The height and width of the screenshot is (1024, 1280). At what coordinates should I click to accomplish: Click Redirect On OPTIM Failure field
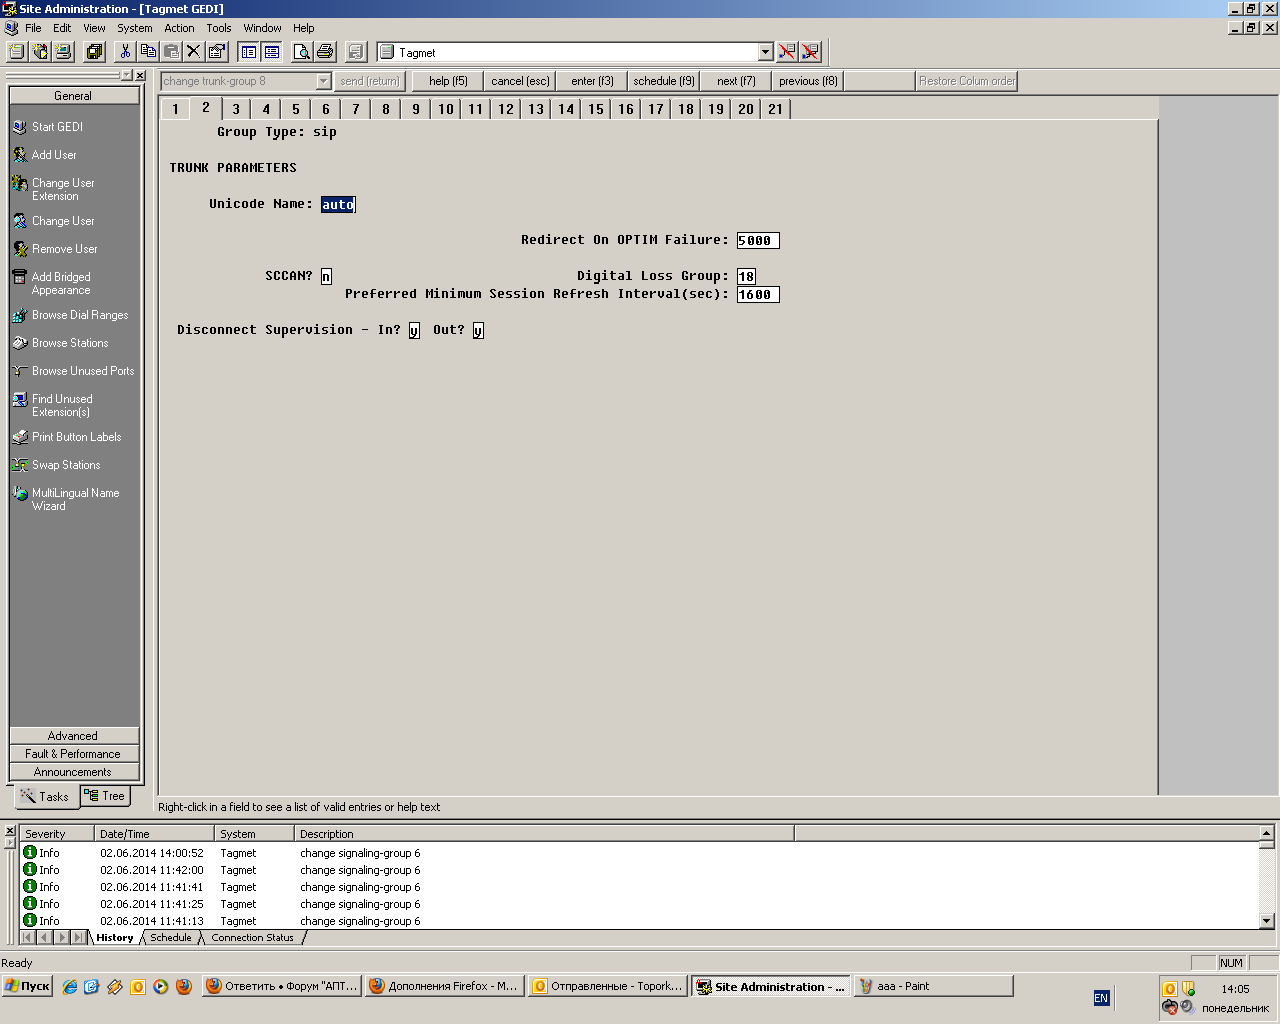[x=757, y=241]
